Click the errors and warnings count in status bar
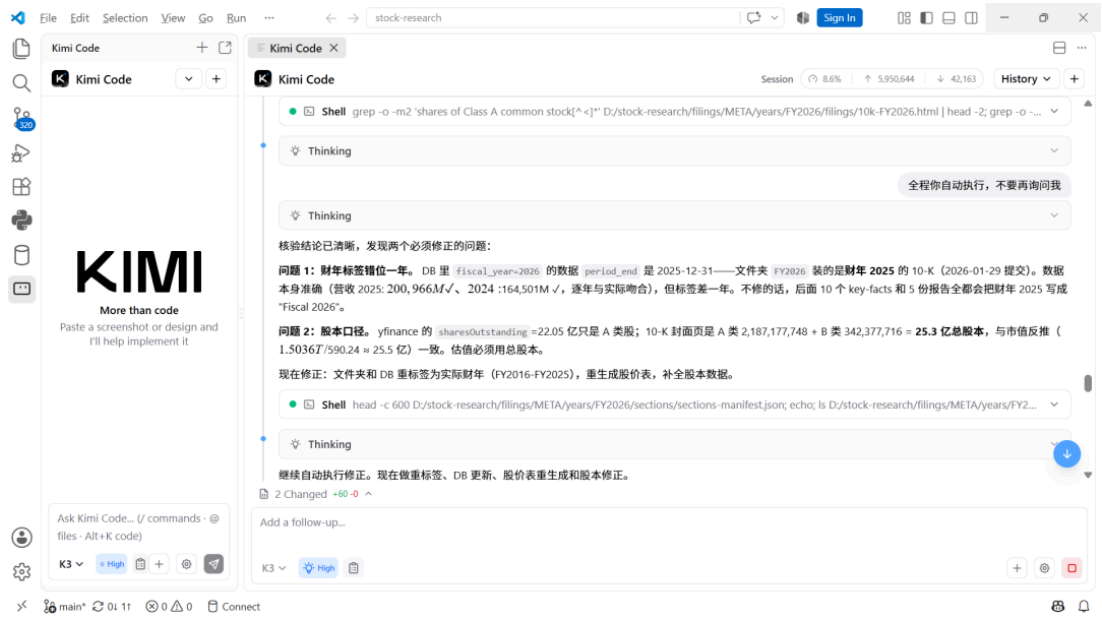The width and height of the screenshot is (1102, 621). click(x=169, y=606)
